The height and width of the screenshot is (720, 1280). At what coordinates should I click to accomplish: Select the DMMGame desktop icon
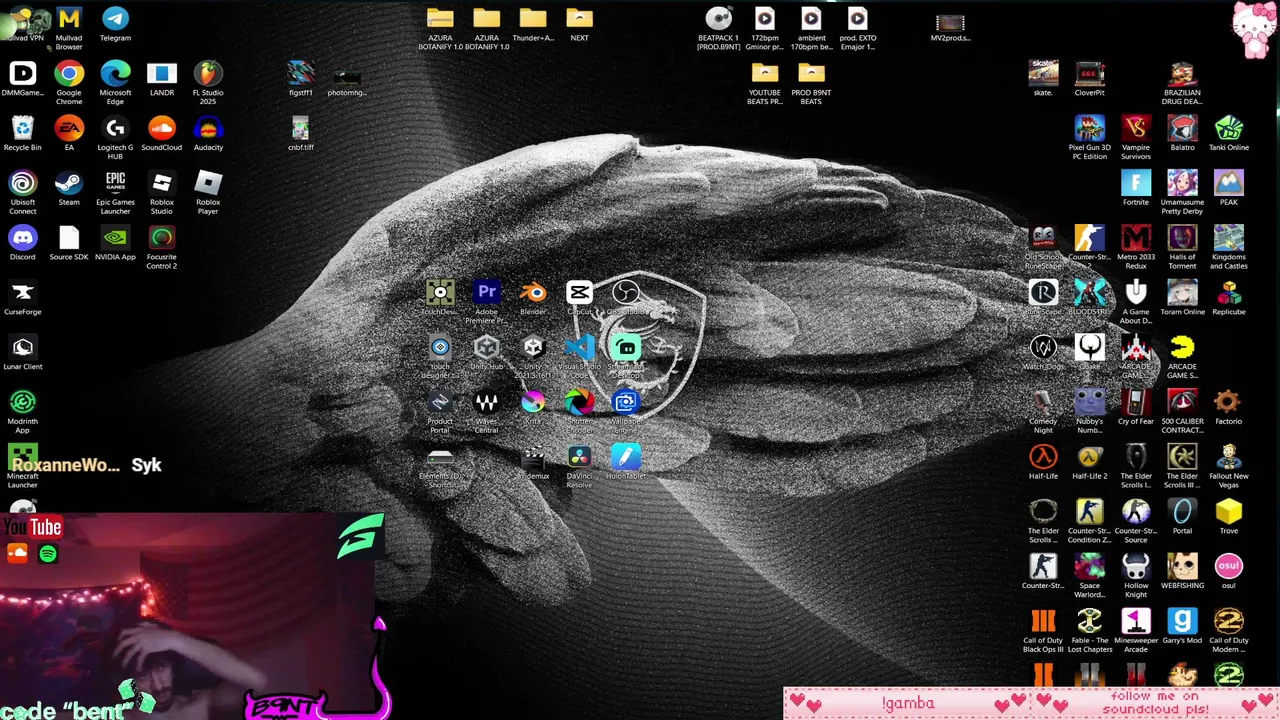22,74
